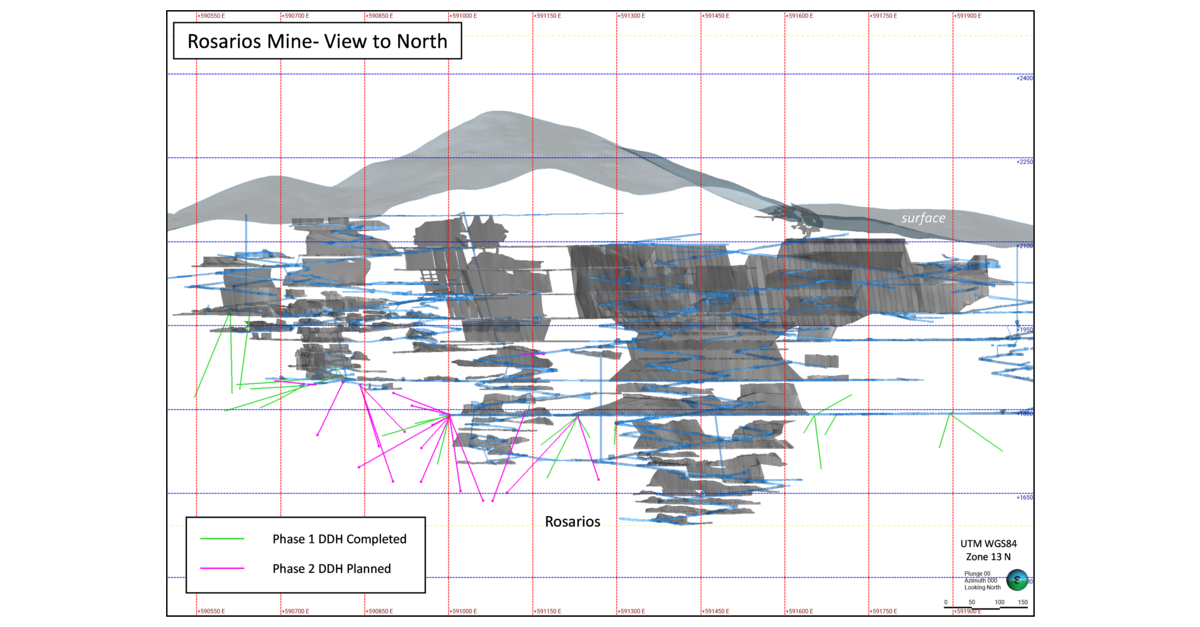Click the '+2250' elevation label
This screenshot has width=1200, height=627.
1024,162
